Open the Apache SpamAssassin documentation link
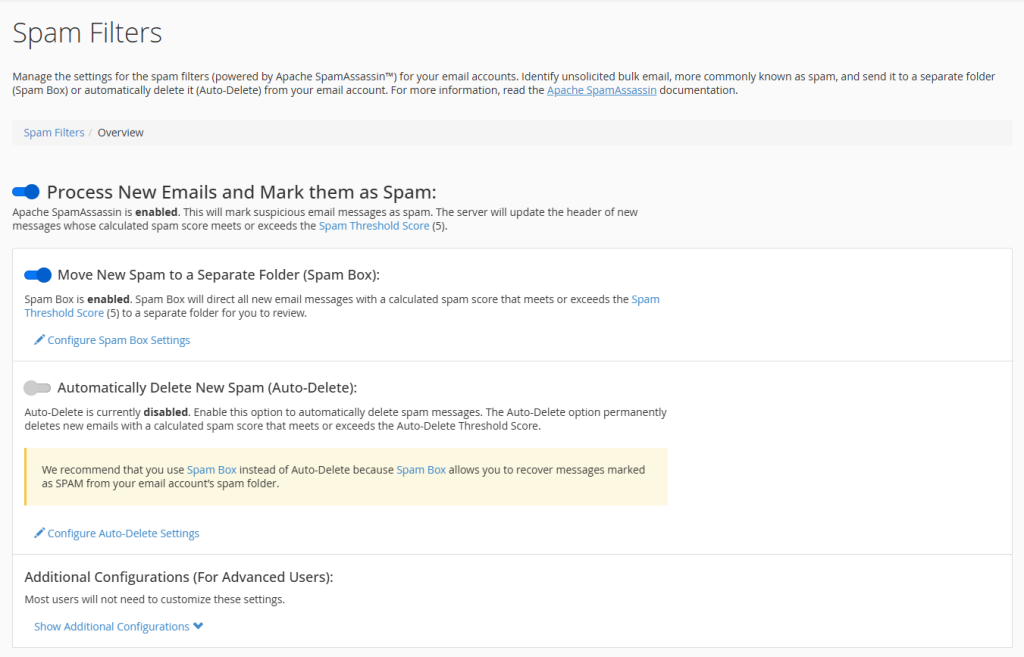The height and width of the screenshot is (657, 1024). tap(601, 90)
